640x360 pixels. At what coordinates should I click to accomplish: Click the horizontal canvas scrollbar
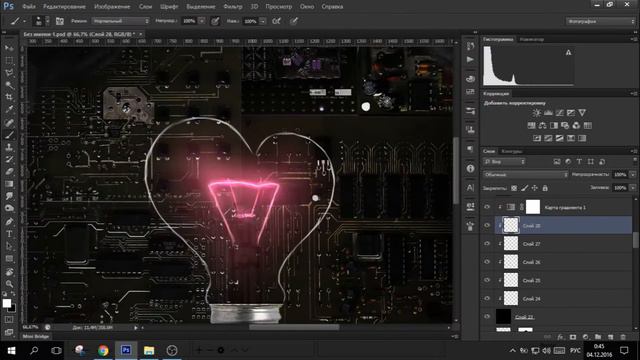[x=294, y=327]
